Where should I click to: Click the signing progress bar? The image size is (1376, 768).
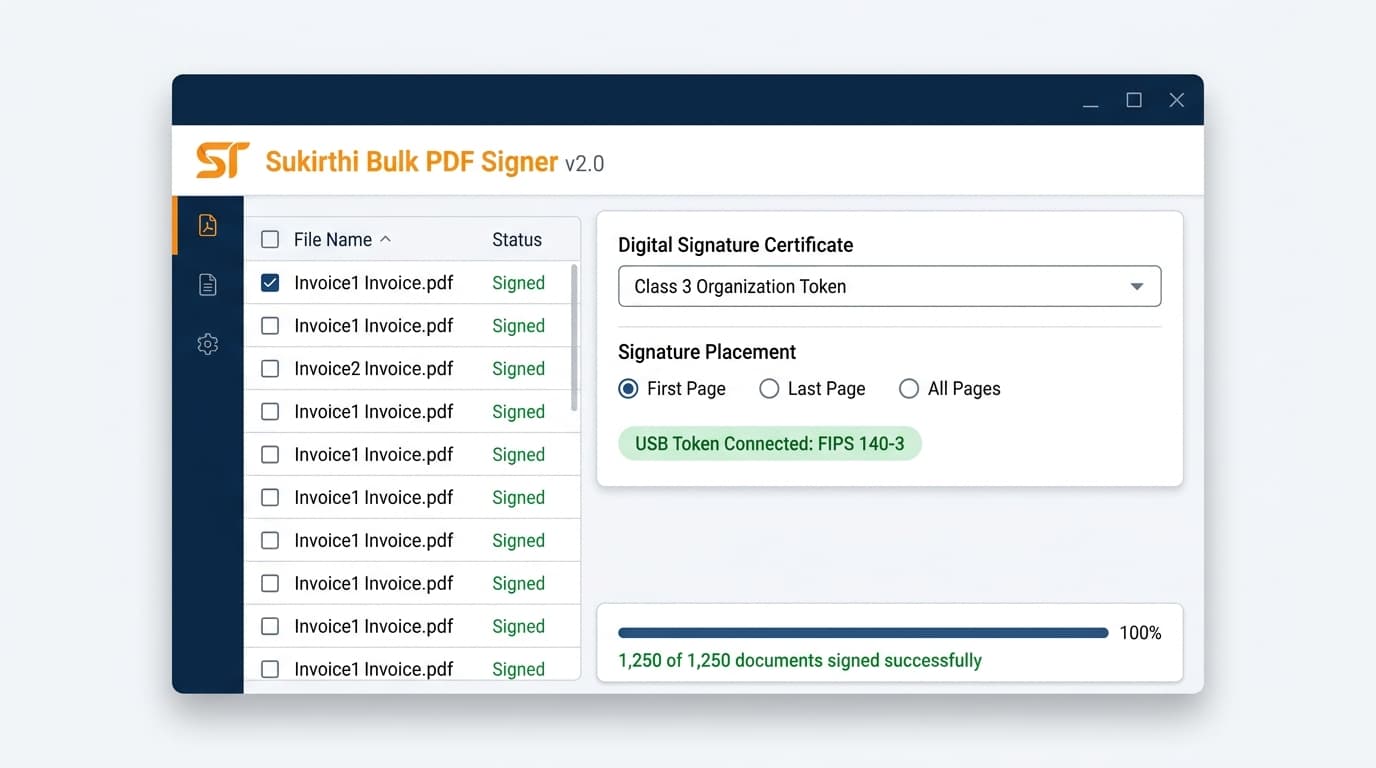click(863, 633)
